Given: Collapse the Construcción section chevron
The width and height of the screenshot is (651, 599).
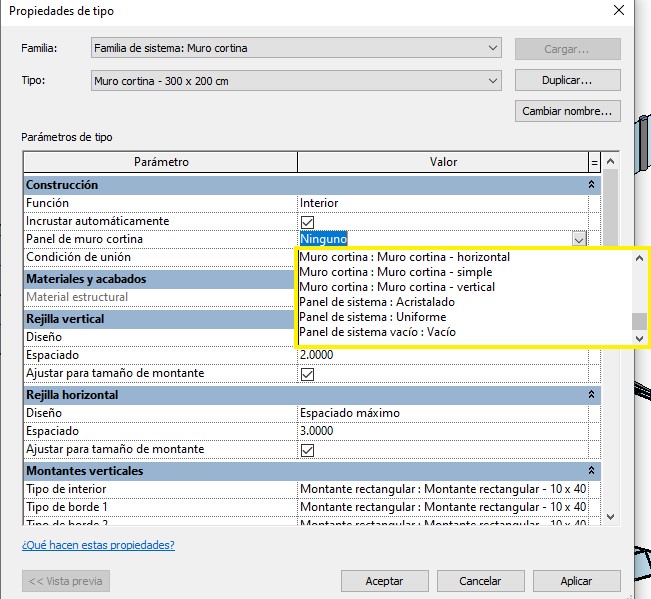Looking at the screenshot, I should (x=591, y=185).
